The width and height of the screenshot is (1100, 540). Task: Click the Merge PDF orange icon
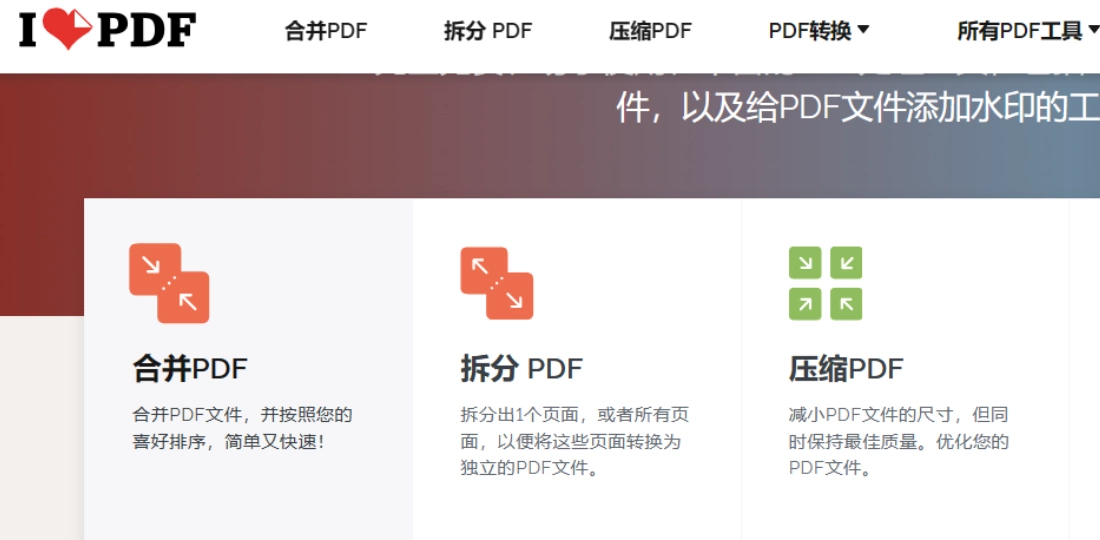click(169, 283)
